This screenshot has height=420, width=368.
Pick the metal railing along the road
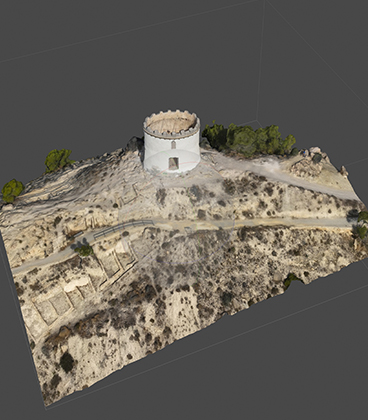[123, 228]
